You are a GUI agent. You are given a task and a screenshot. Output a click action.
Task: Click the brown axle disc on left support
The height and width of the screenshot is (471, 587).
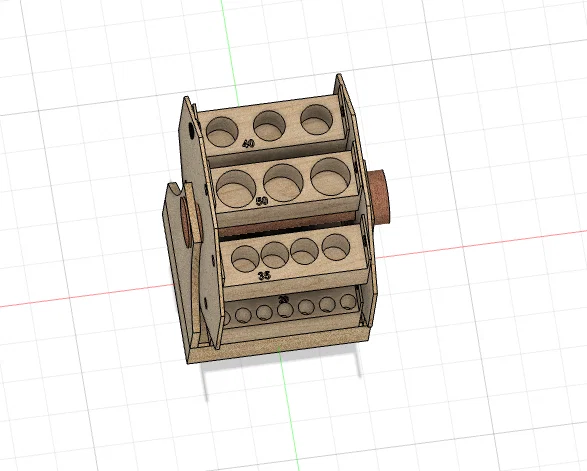[x=186, y=222]
